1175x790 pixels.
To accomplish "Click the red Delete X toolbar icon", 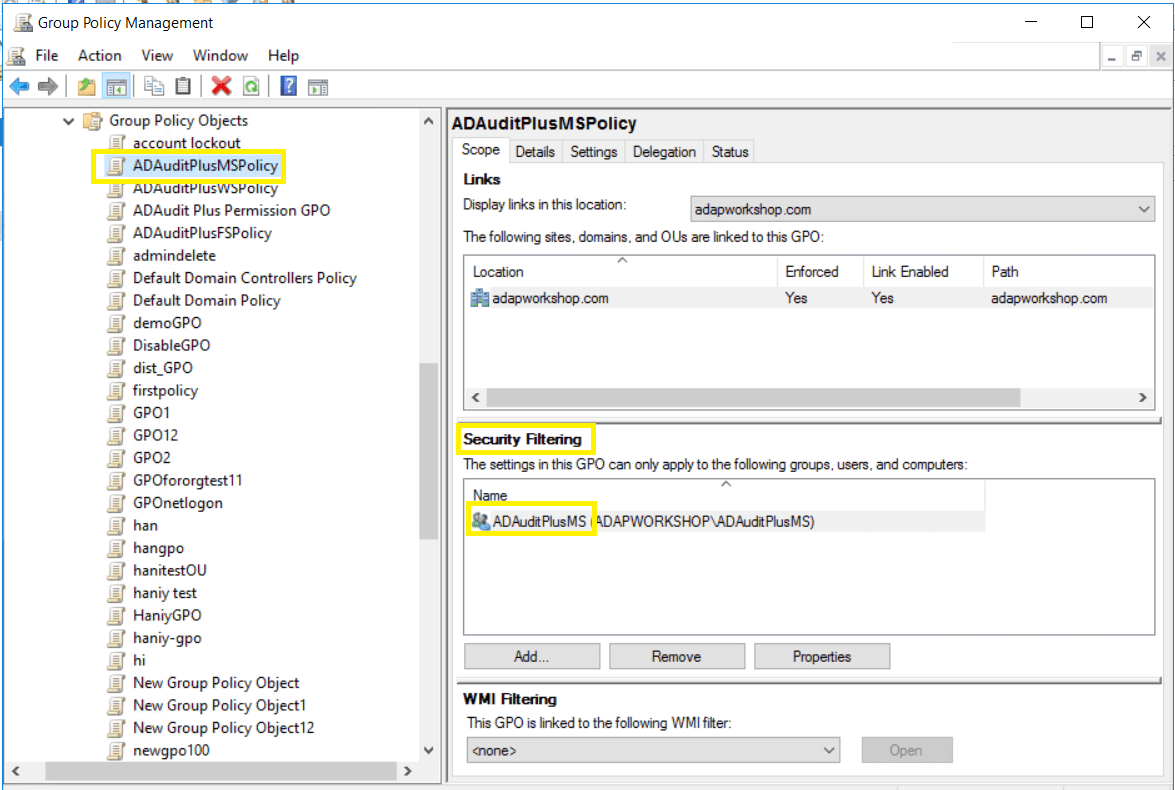I will tap(221, 87).
